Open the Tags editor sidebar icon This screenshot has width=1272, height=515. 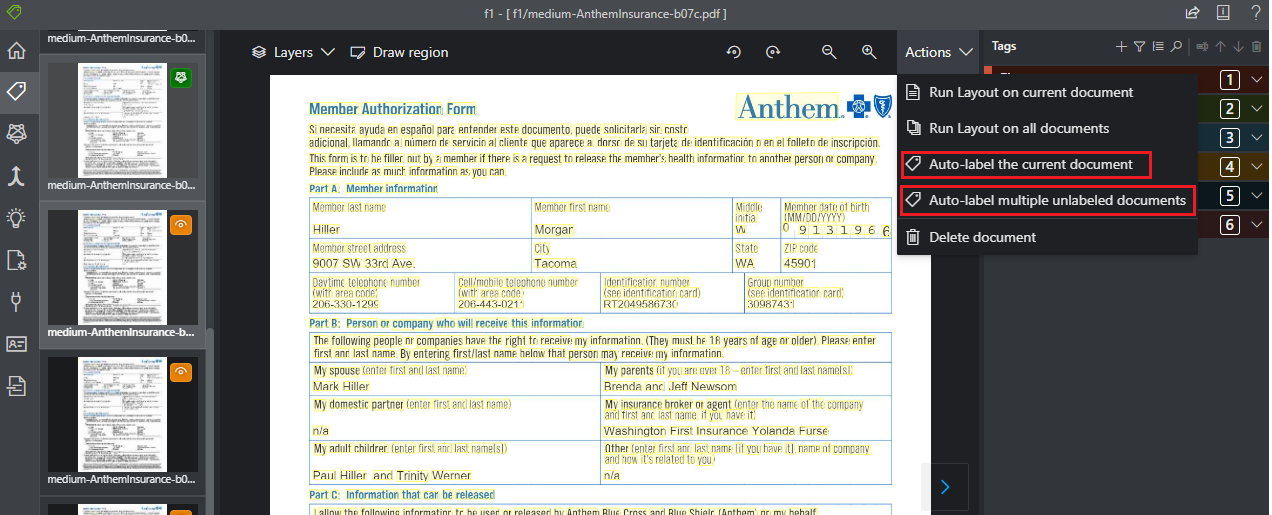(x=16, y=92)
